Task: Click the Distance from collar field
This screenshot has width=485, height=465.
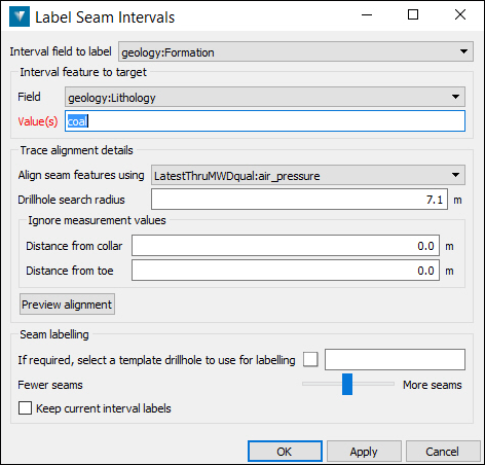Action: point(285,246)
